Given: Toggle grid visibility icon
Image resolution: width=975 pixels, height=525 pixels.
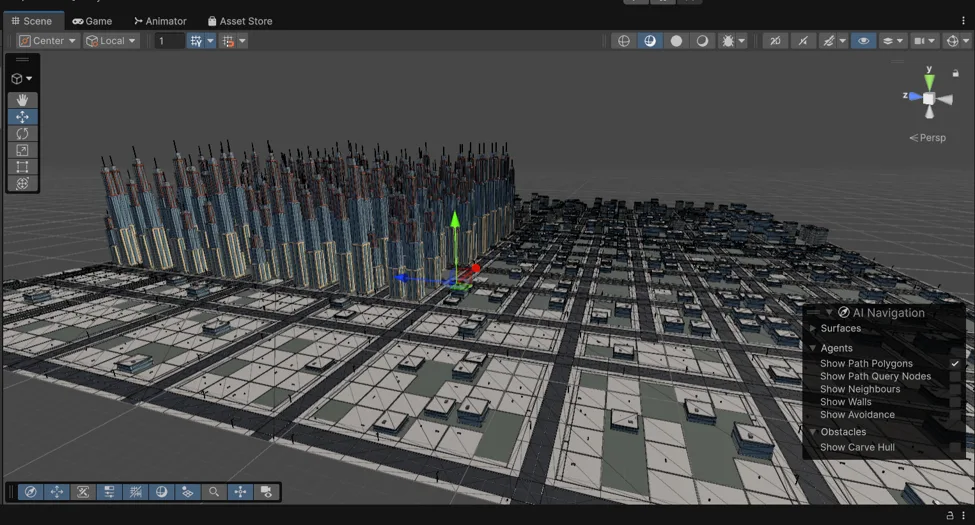Looking at the screenshot, I should click(x=196, y=41).
